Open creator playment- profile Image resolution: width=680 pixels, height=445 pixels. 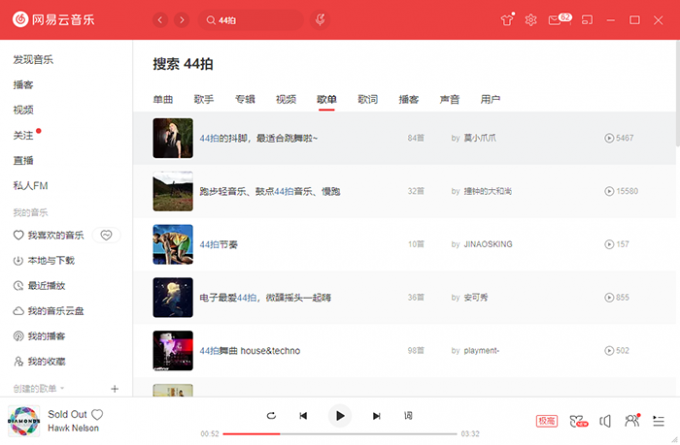pyautogui.click(x=481, y=350)
